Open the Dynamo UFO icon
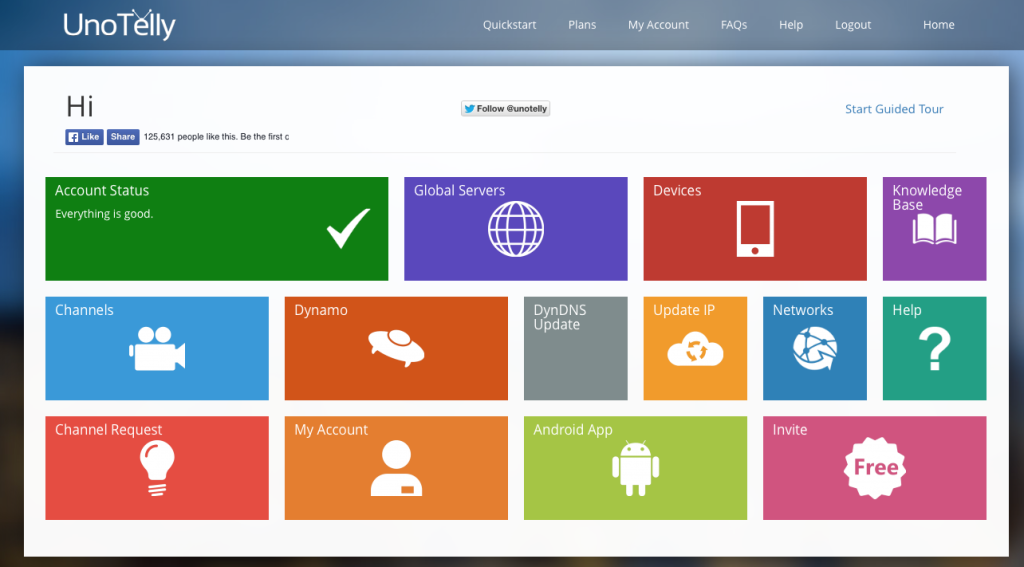Viewport: 1024px width, 567px height. 396,348
